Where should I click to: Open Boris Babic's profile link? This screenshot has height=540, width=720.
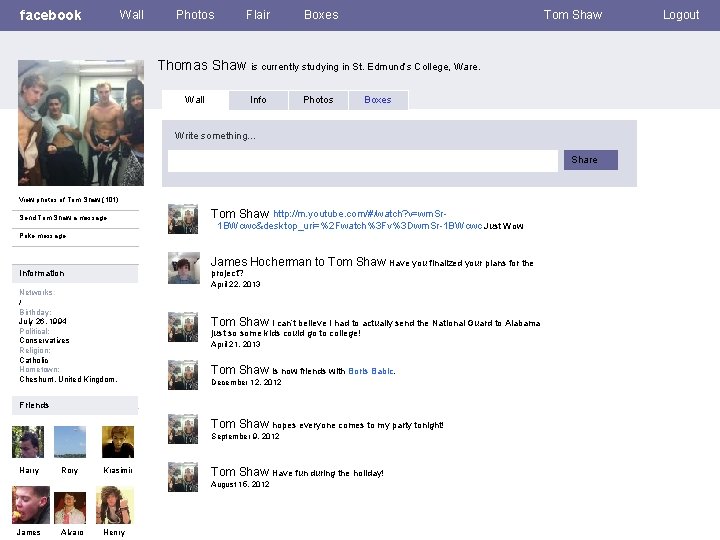pyautogui.click(x=371, y=371)
